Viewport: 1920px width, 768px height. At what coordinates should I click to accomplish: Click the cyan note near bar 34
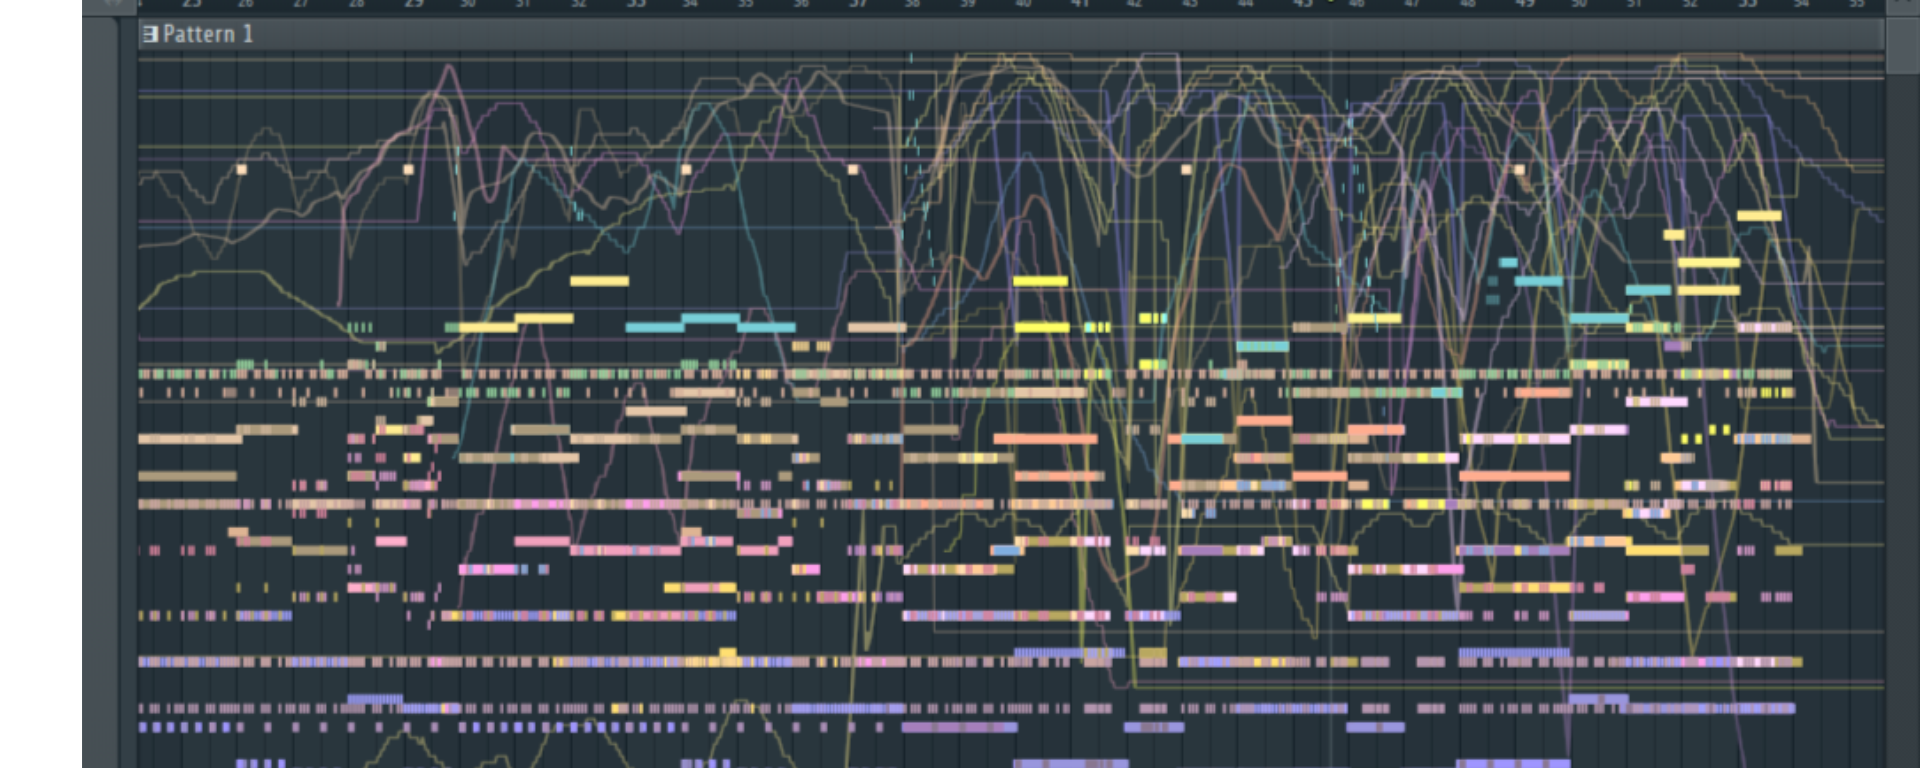click(710, 319)
